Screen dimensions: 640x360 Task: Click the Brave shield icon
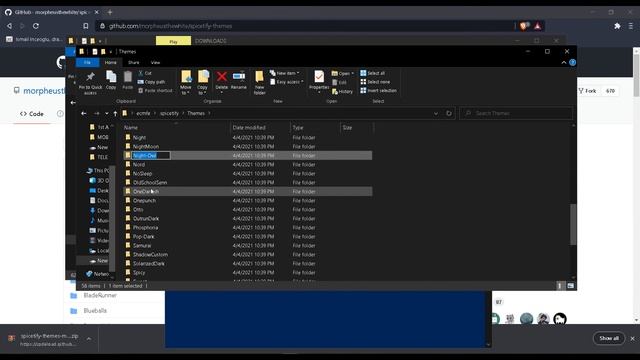coord(524,26)
